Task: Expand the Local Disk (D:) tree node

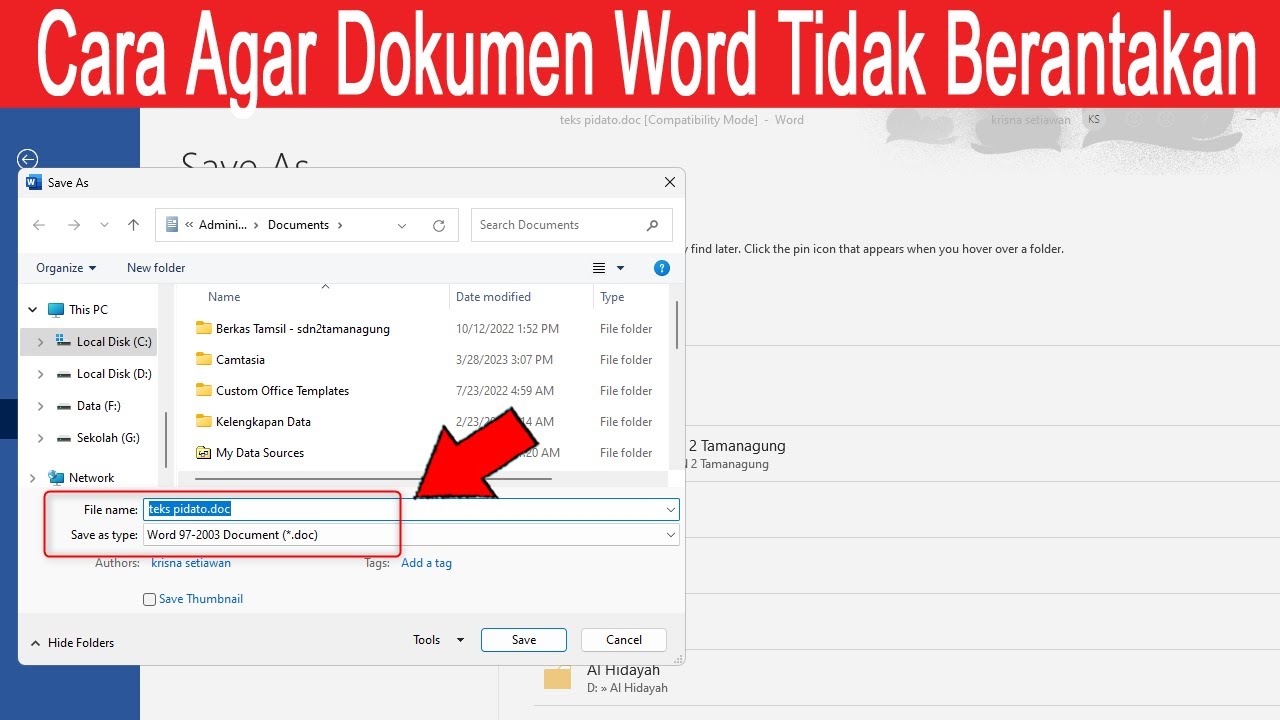Action: point(40,374)
